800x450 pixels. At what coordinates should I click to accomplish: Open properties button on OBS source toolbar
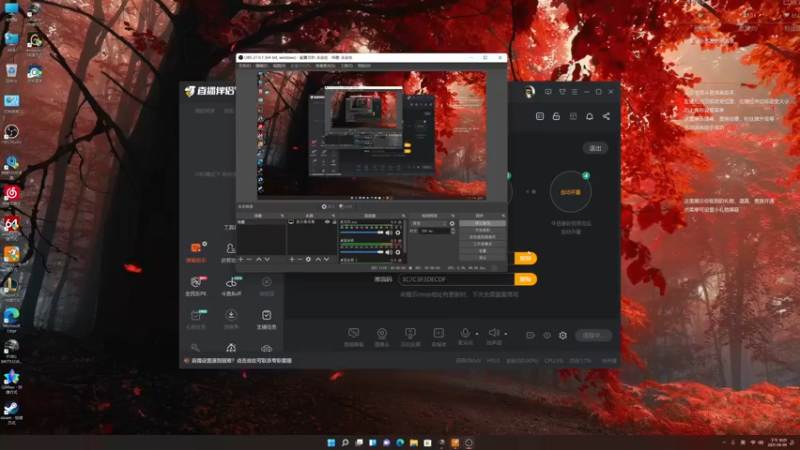pos(328,207)
